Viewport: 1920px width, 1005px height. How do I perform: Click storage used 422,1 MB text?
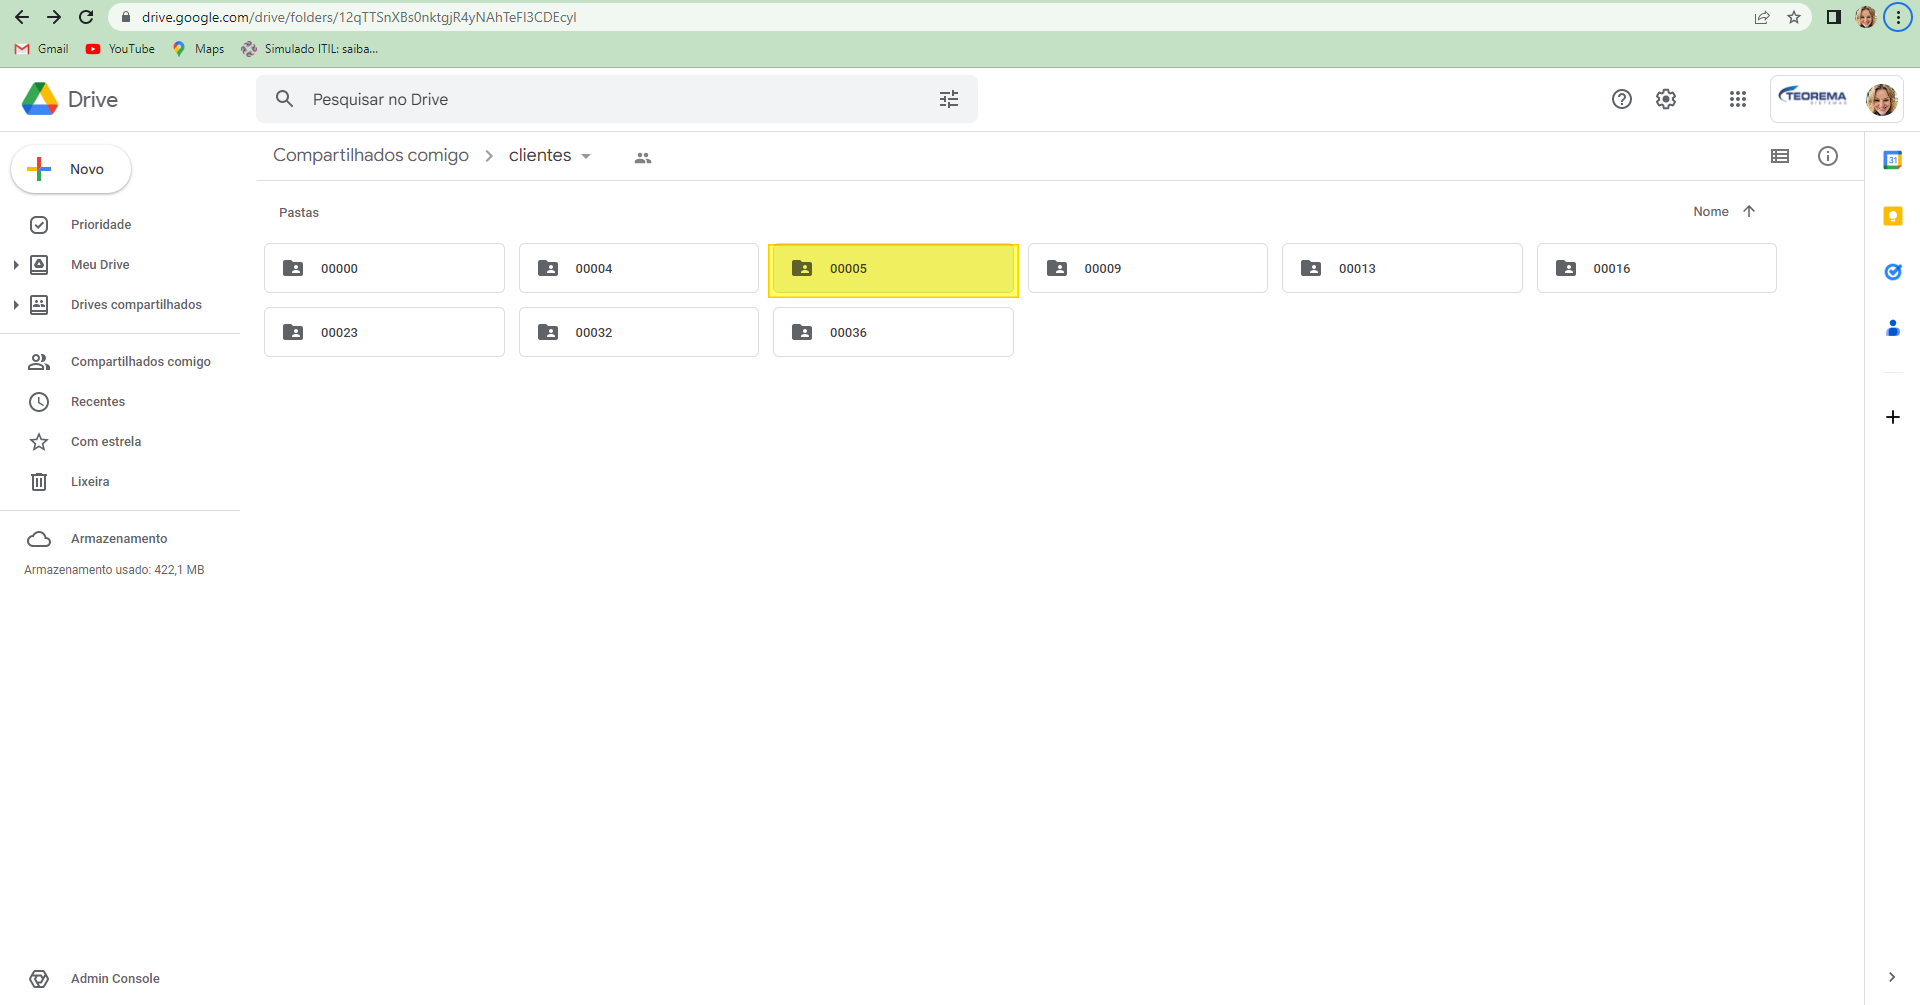[x=114, y=570]
